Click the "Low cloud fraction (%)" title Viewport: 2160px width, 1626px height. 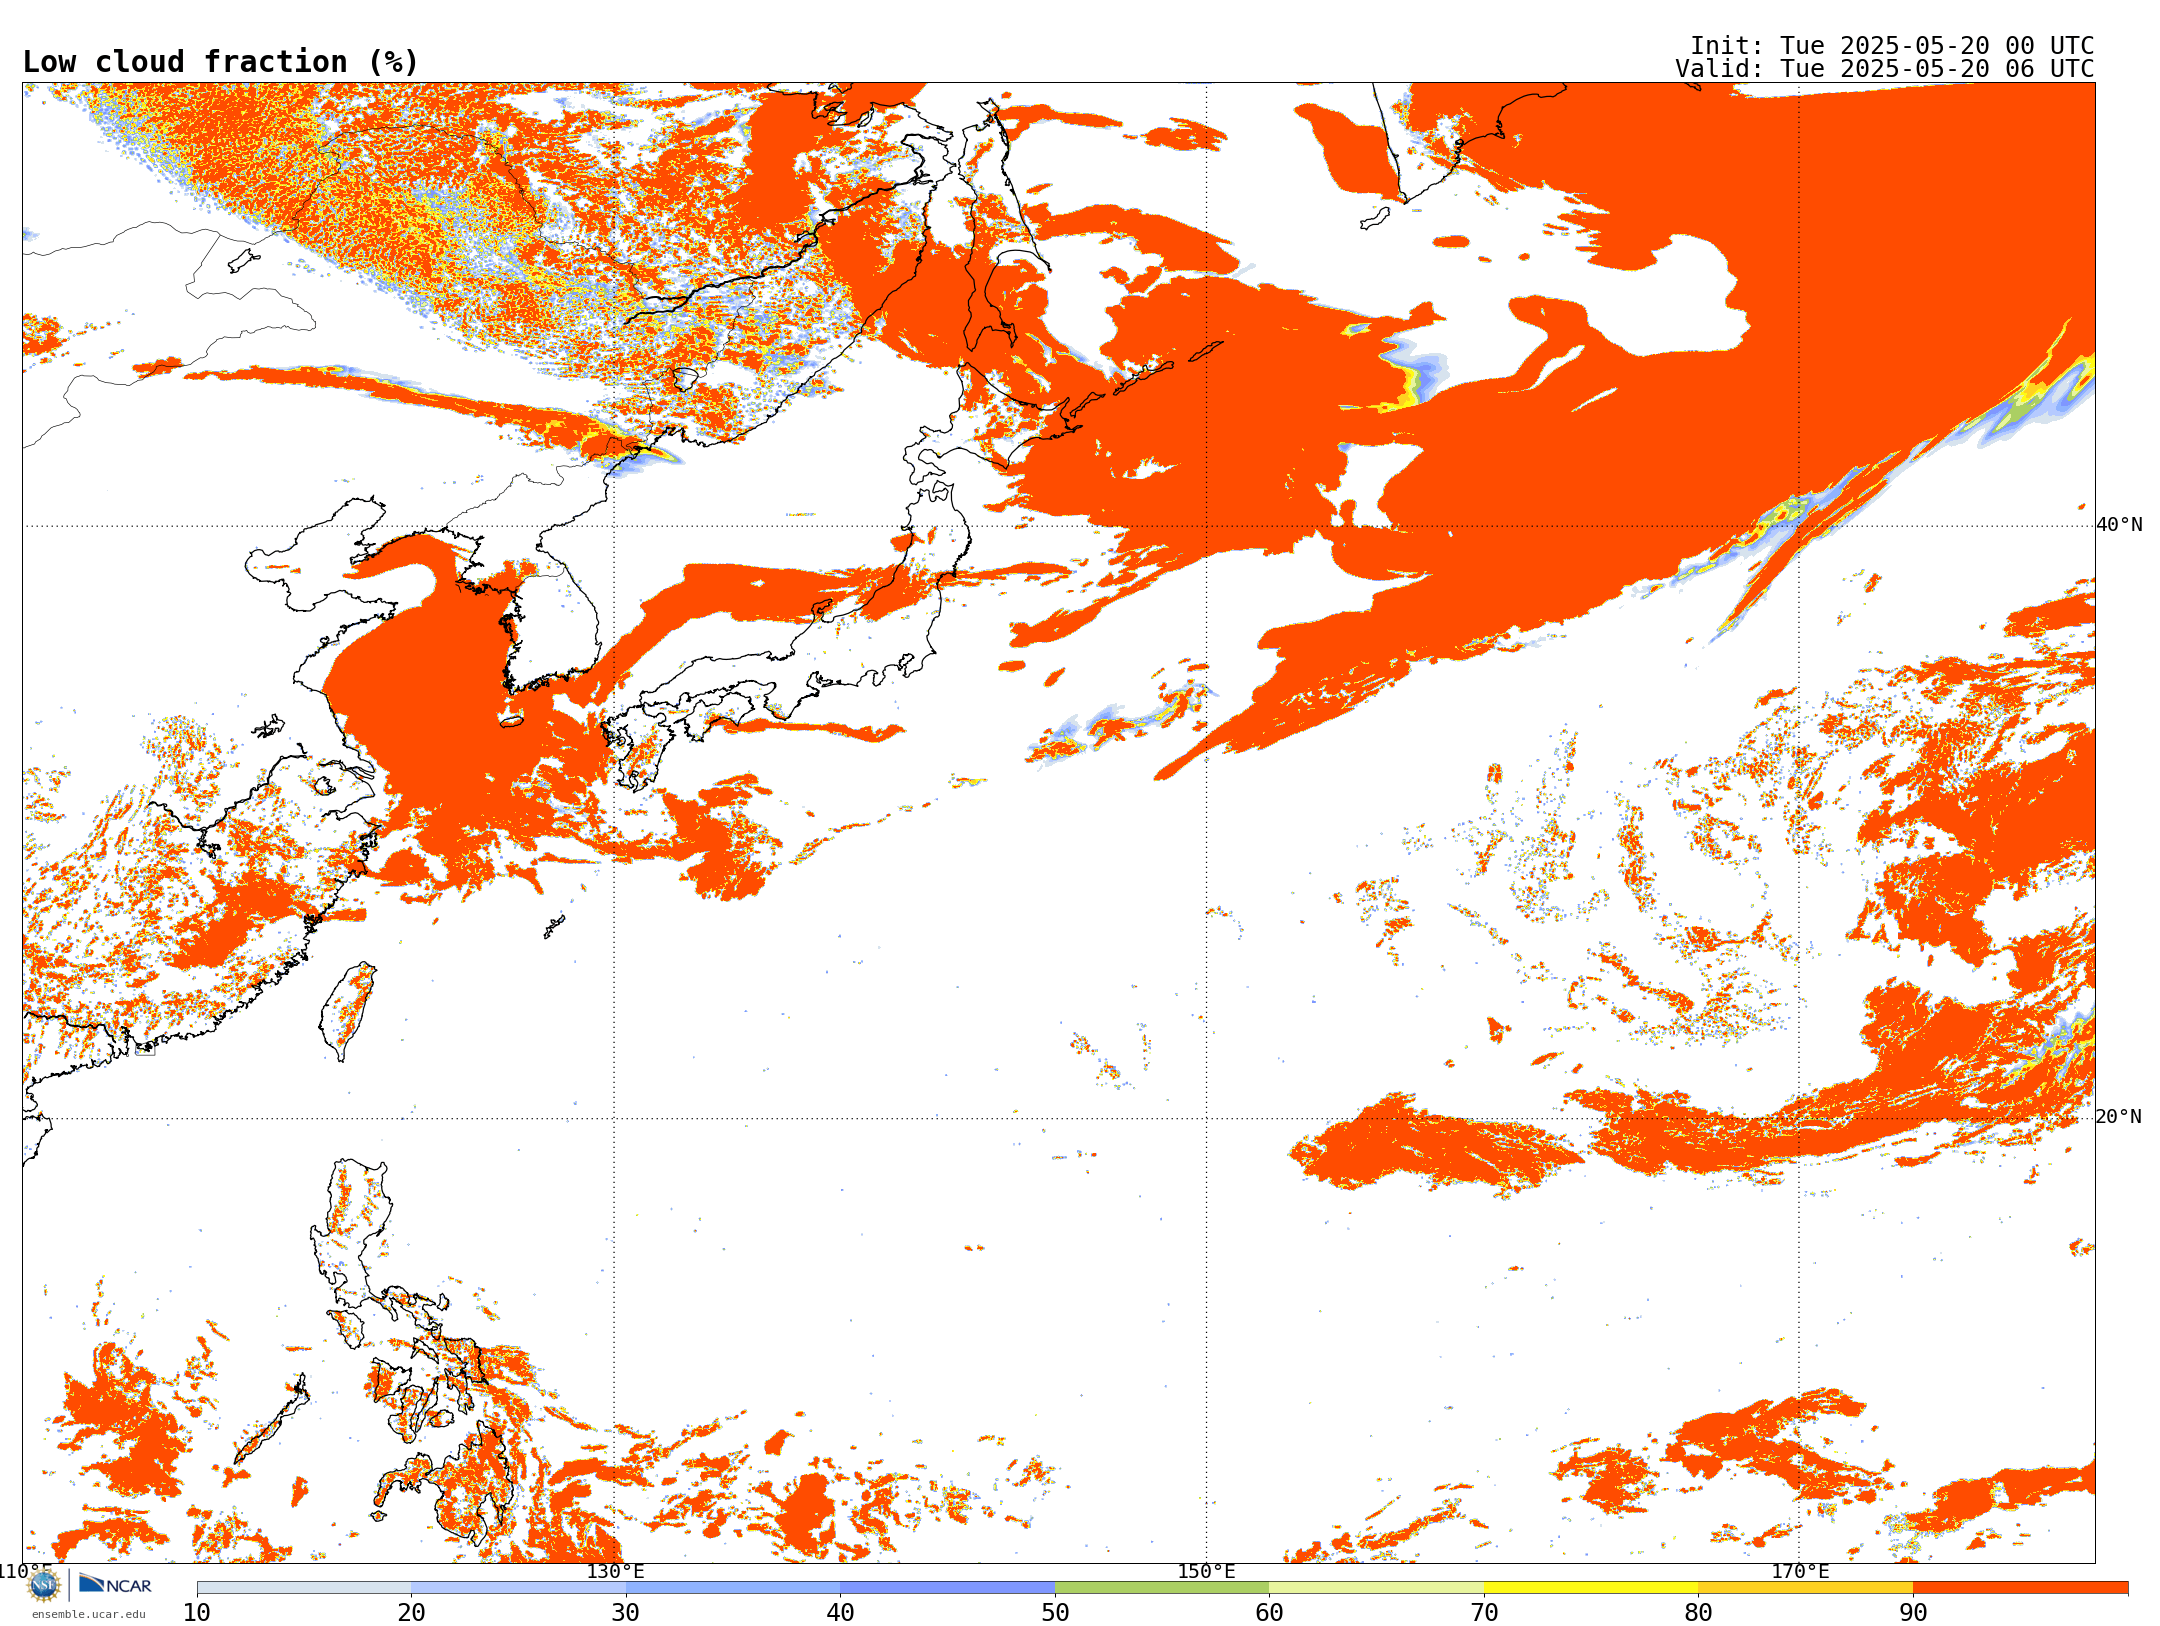220,62
